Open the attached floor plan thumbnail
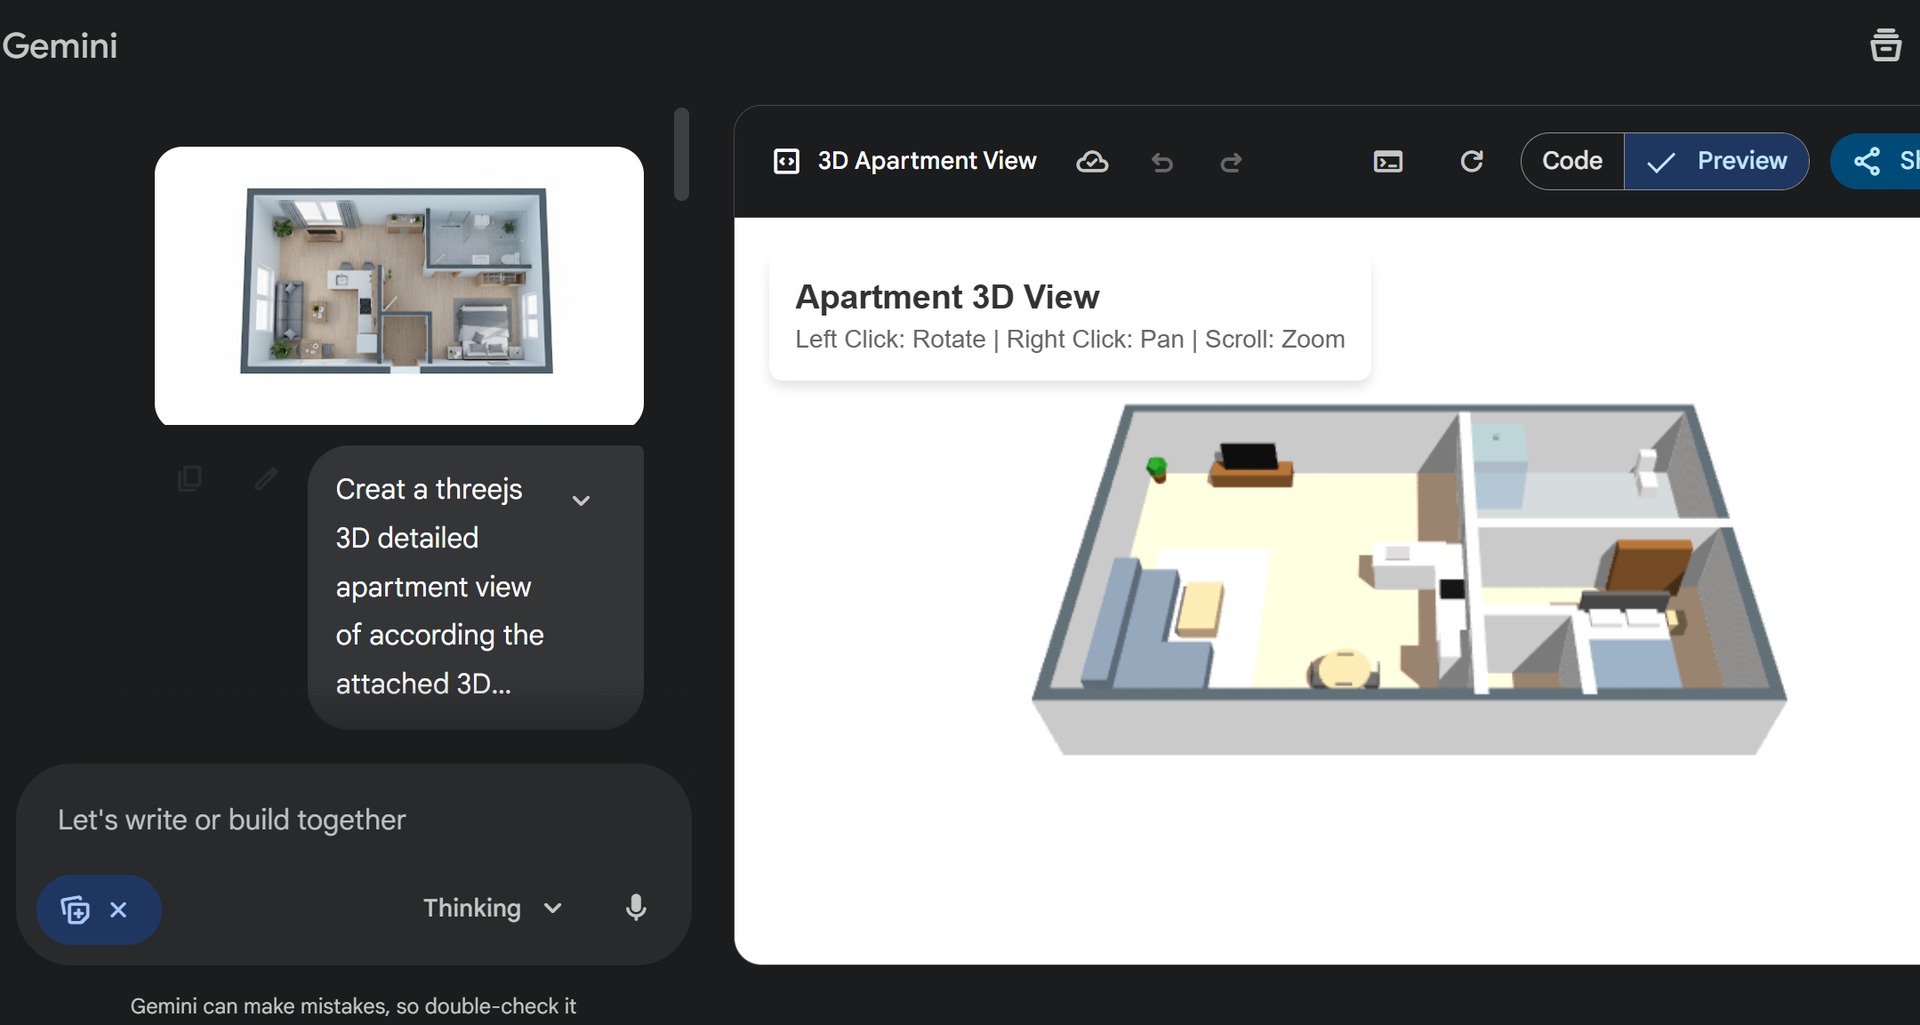The height and width of the screenshot is (1025, 1920). tap(398, 285)
